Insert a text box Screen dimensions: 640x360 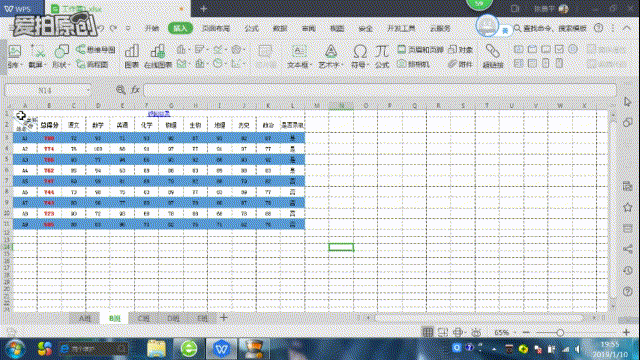pyautogui.click(x=299, y=56)
